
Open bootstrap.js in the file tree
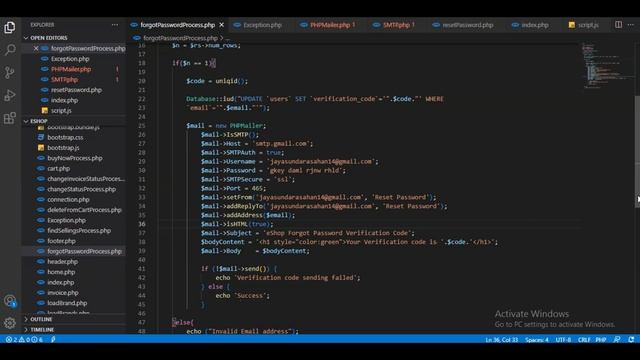(x=63, y=148)
